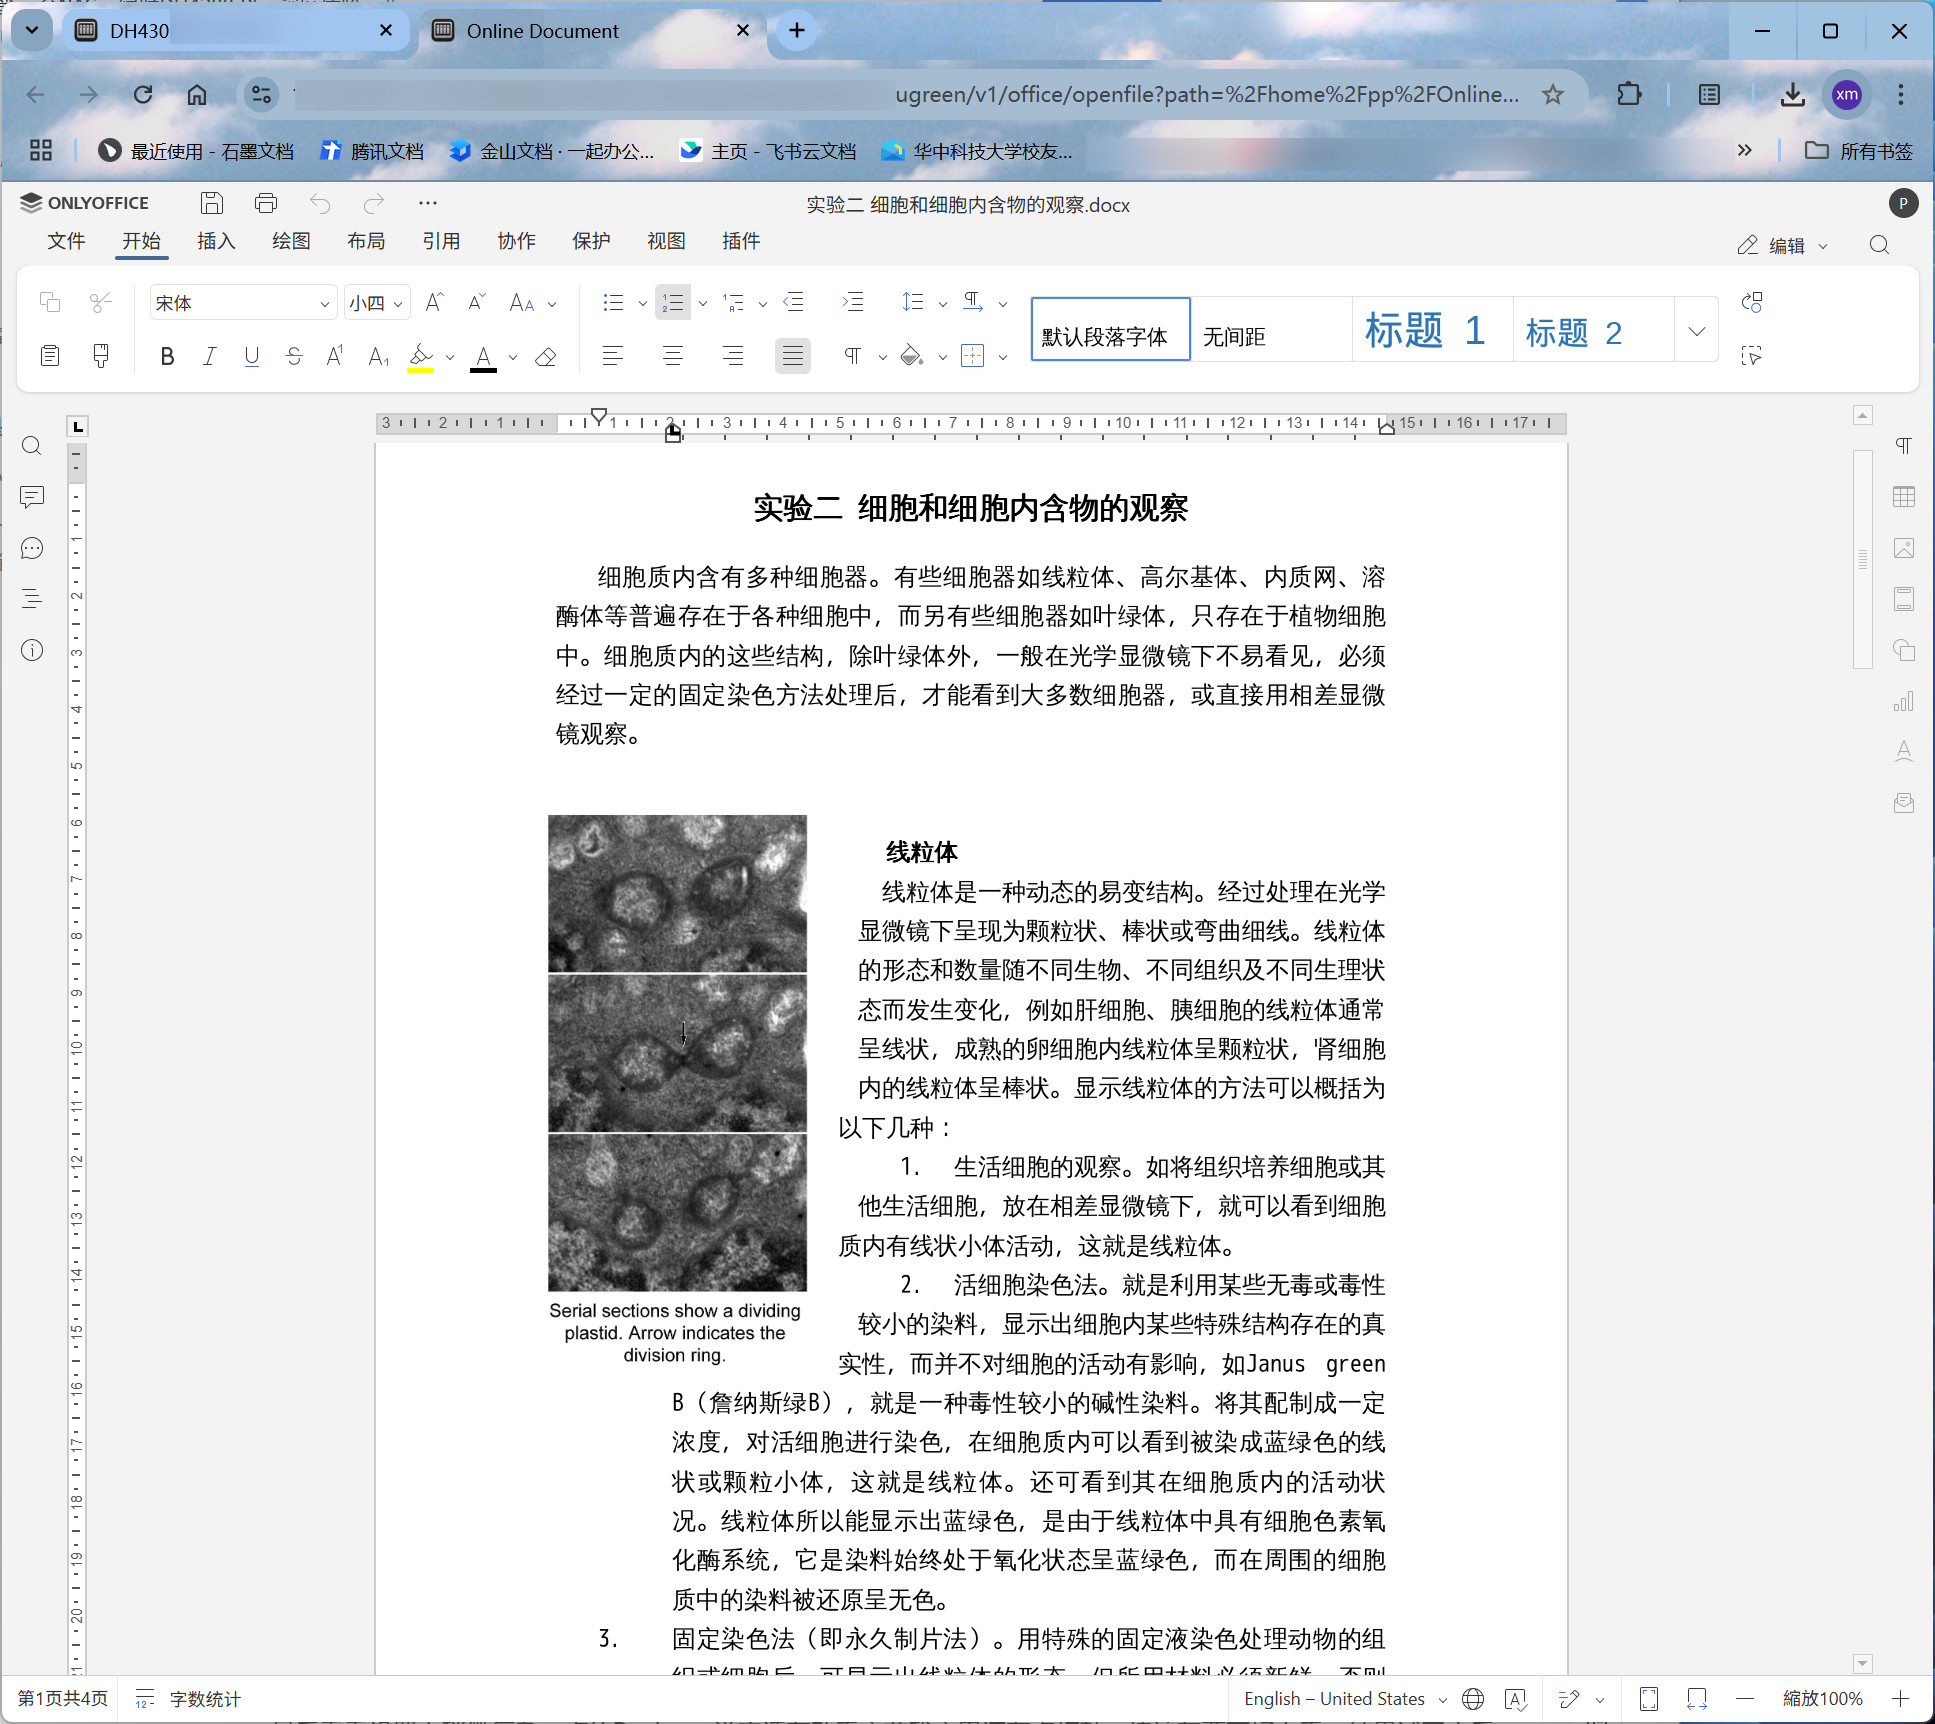
Task: Open Table settings in right sidebar
Action: (x=1904, y=497)
